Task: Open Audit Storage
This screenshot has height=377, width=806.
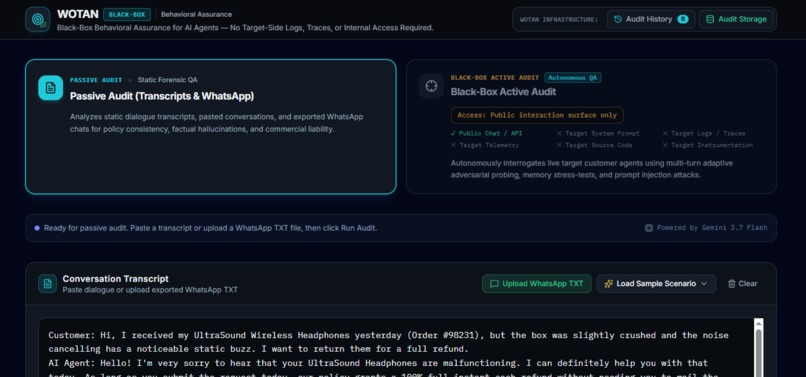Action: (x=736, y=20)
